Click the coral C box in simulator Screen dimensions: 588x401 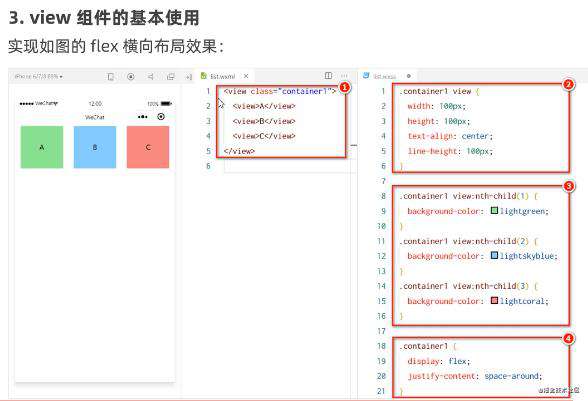[x=148, y=147]
